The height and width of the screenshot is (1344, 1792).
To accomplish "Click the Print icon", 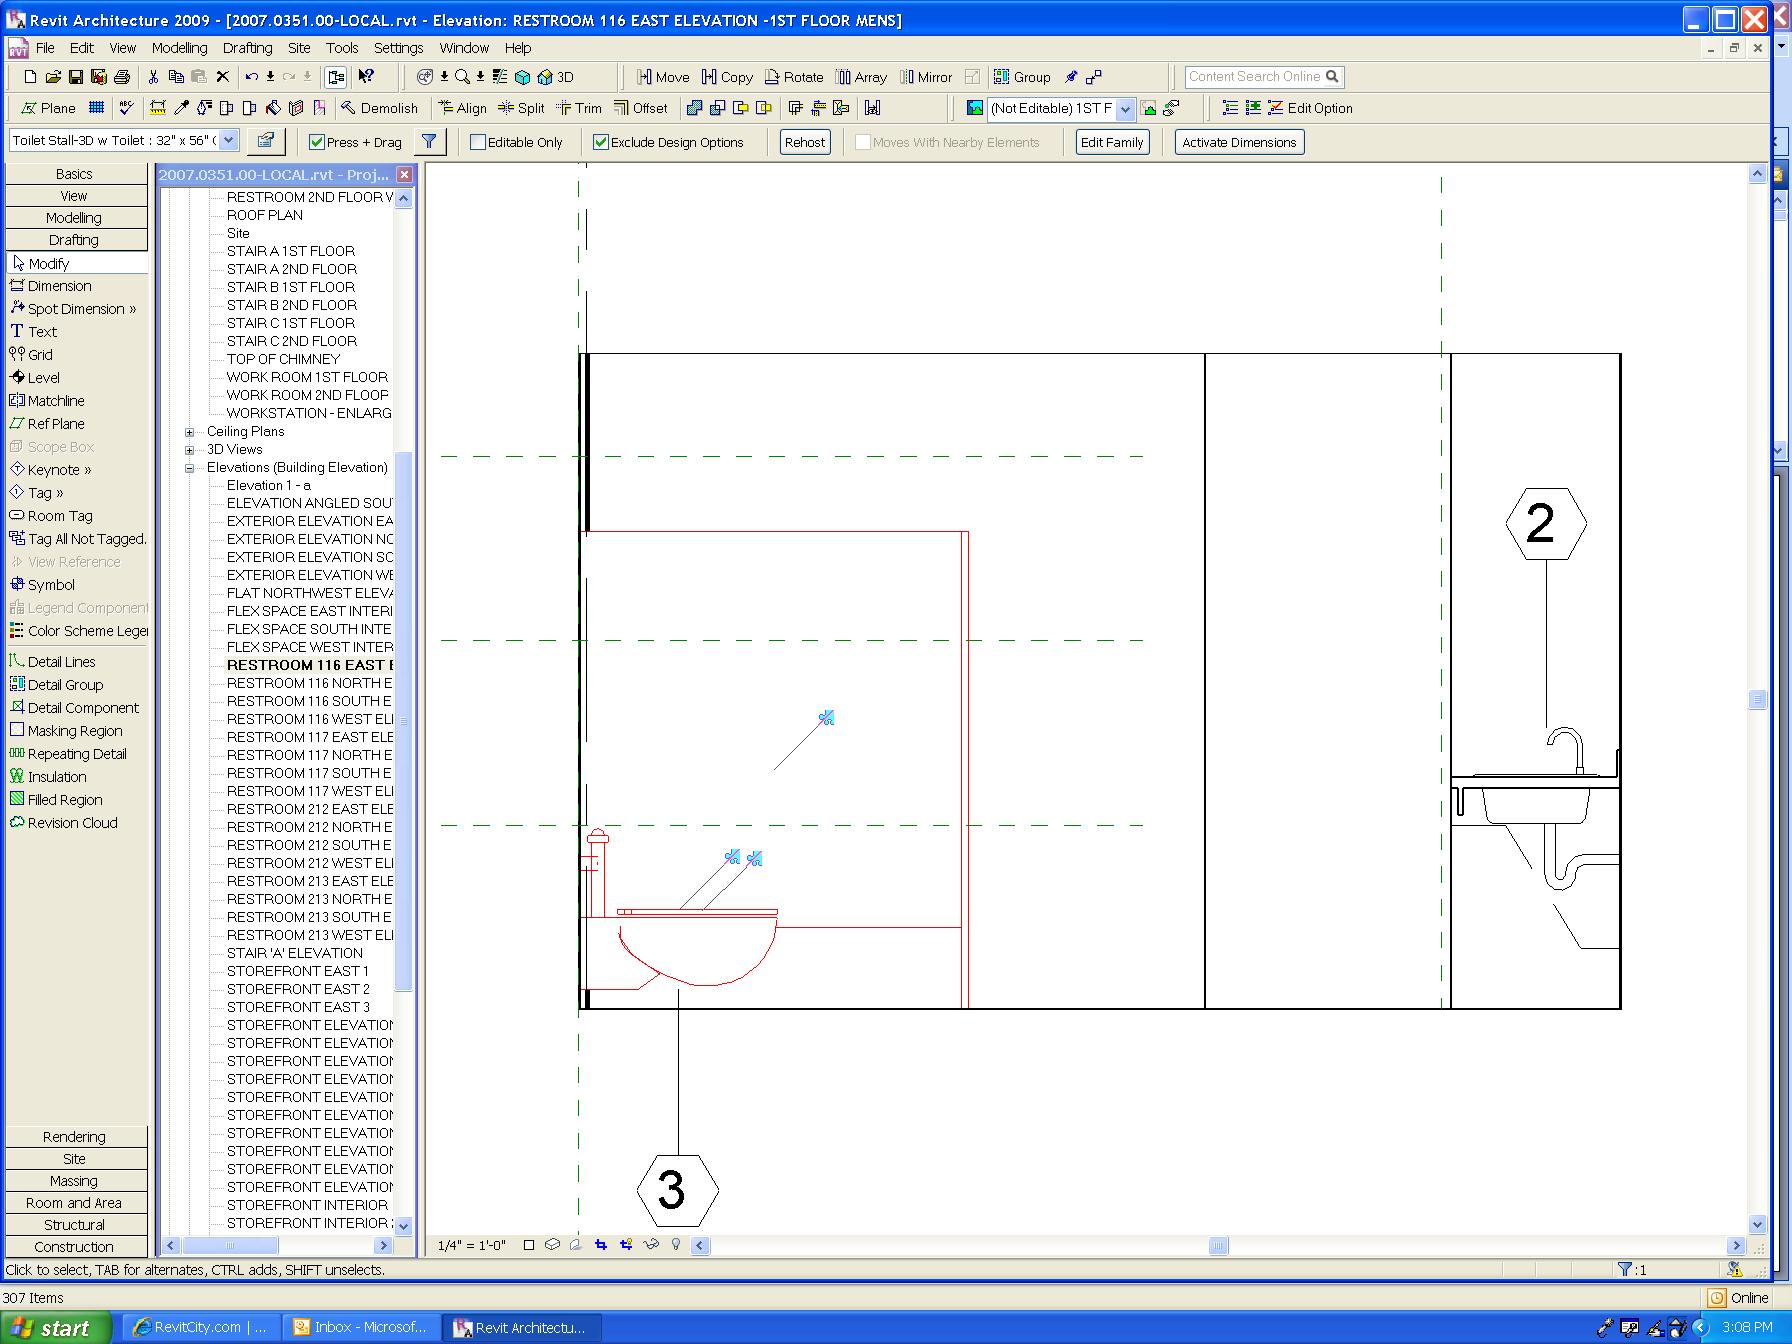I will click(x=122, y=77).
